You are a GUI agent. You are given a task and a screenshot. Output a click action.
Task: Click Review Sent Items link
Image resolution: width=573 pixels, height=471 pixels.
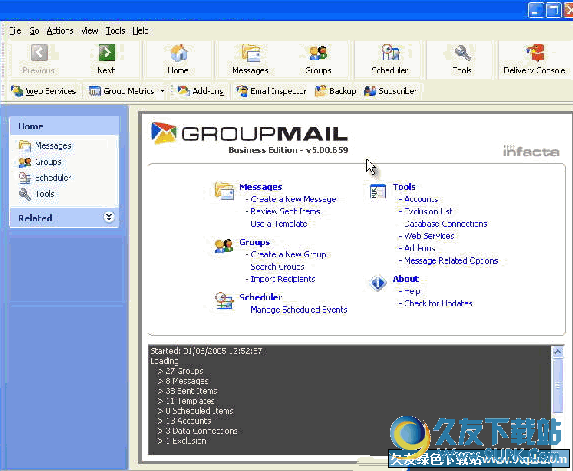[x=285, y=211]
